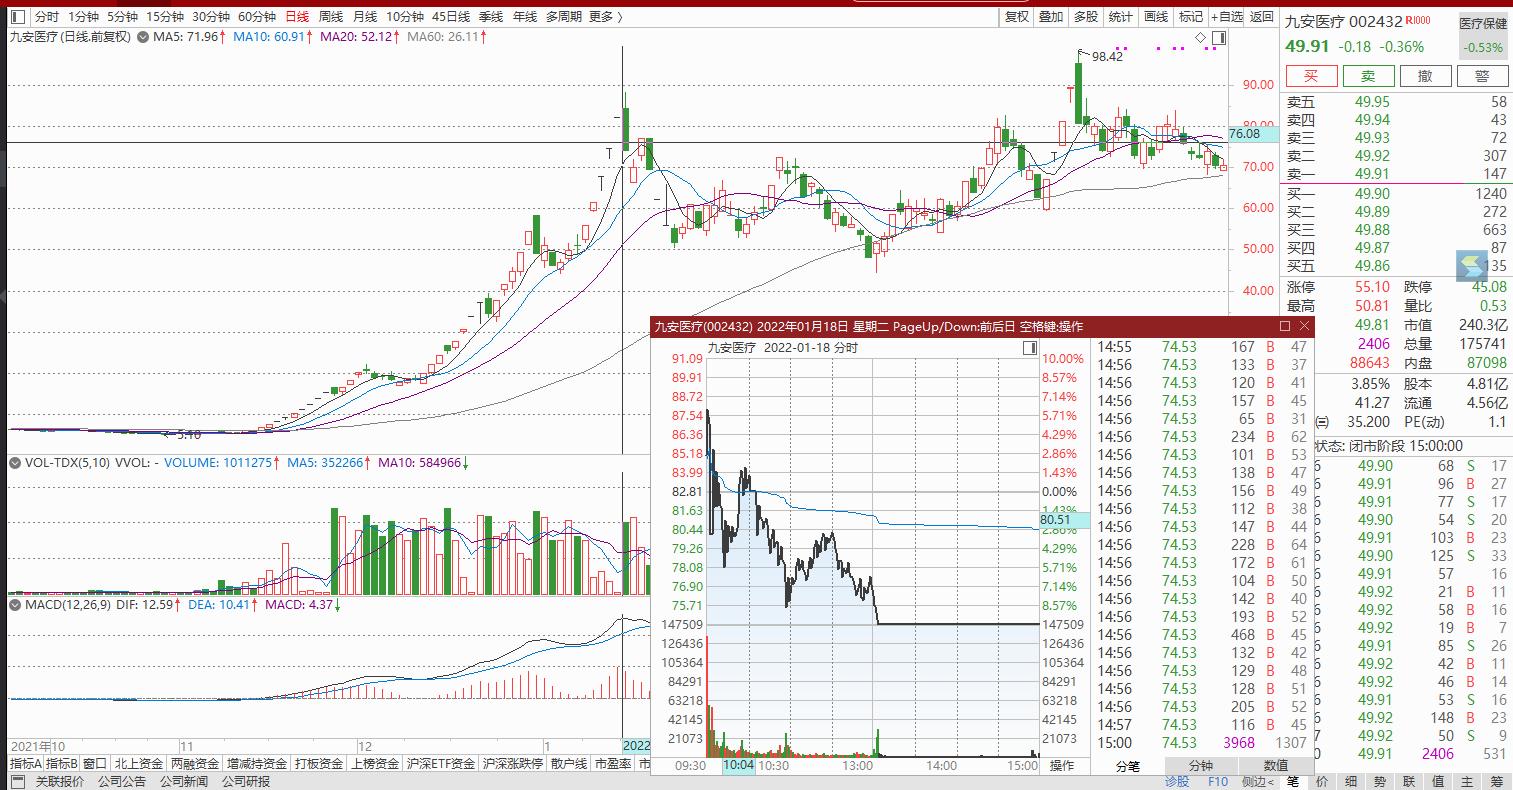Image resolution: width=1513 pixels, height=790 pixels.
Task: Click the green 卖 sell button
Action: pyautogui.click(x=1368, y=76)
